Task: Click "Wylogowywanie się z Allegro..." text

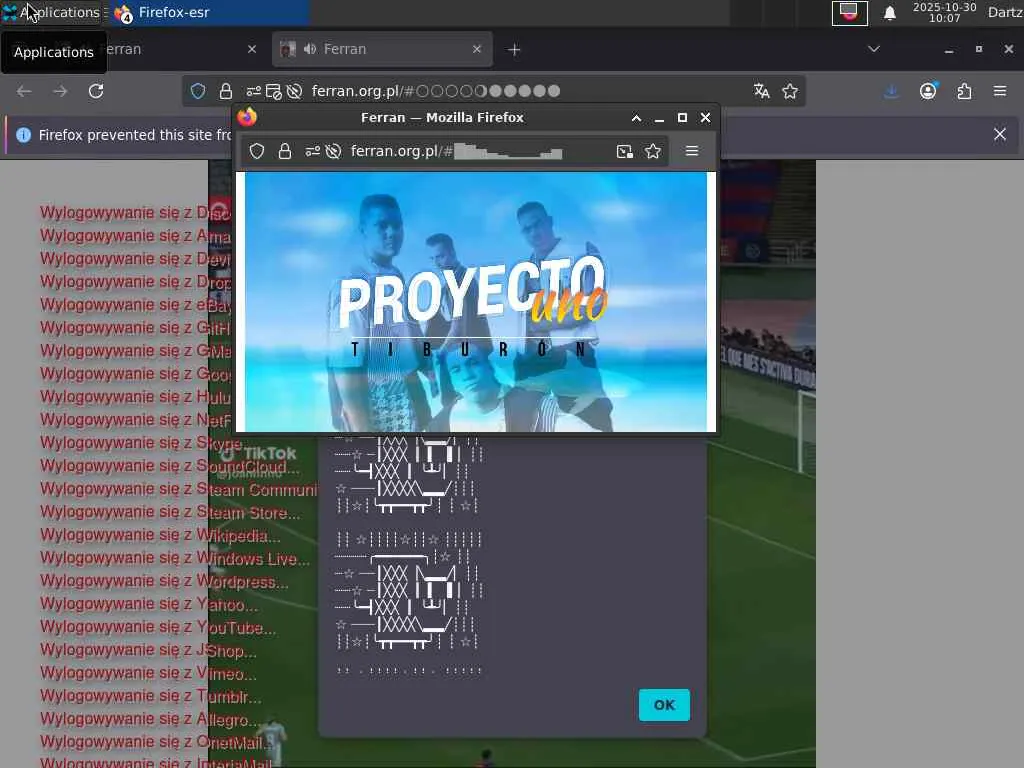Action: click(150, 719)
